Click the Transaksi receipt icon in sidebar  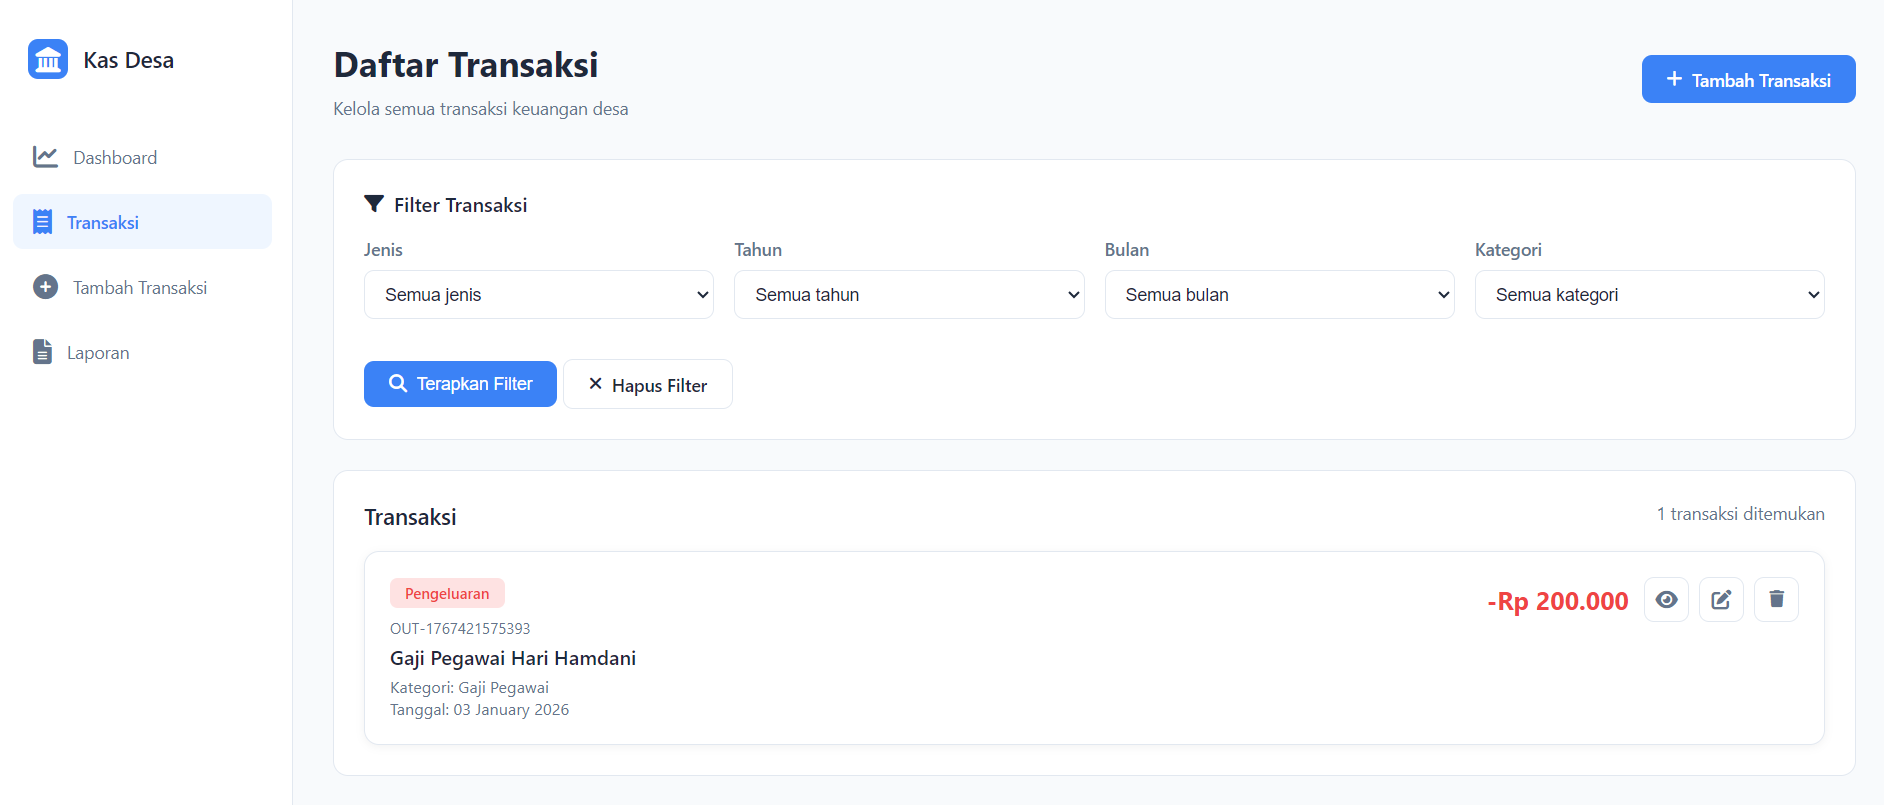pos(42,222)
